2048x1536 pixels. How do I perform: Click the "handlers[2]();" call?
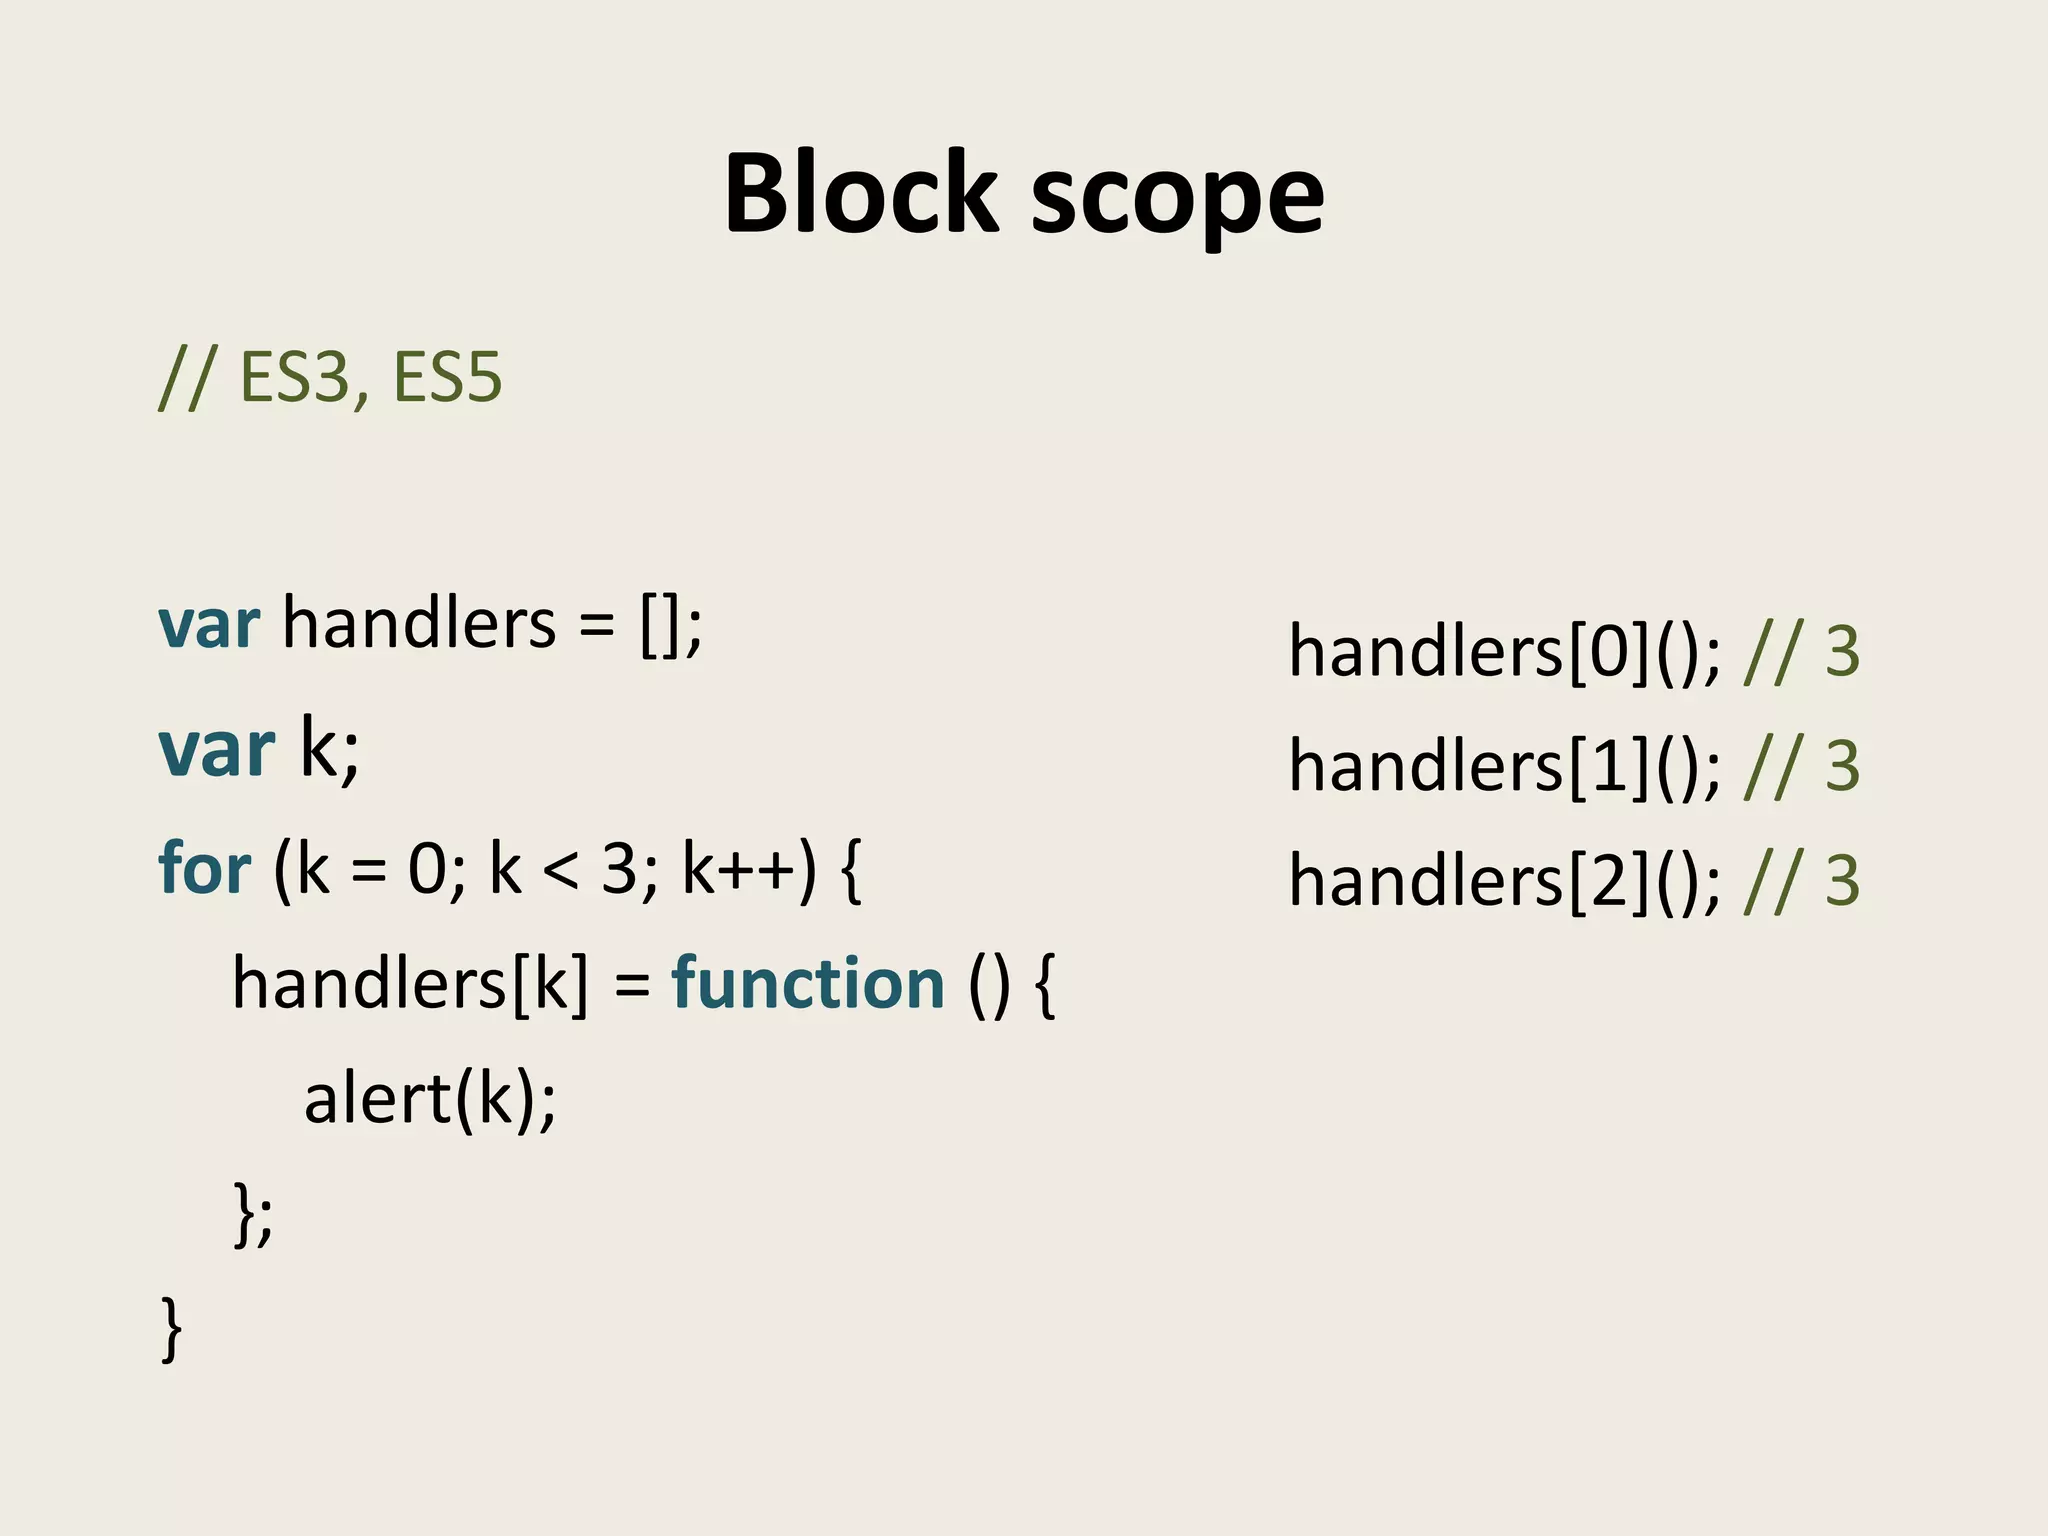coord(1505,881)
